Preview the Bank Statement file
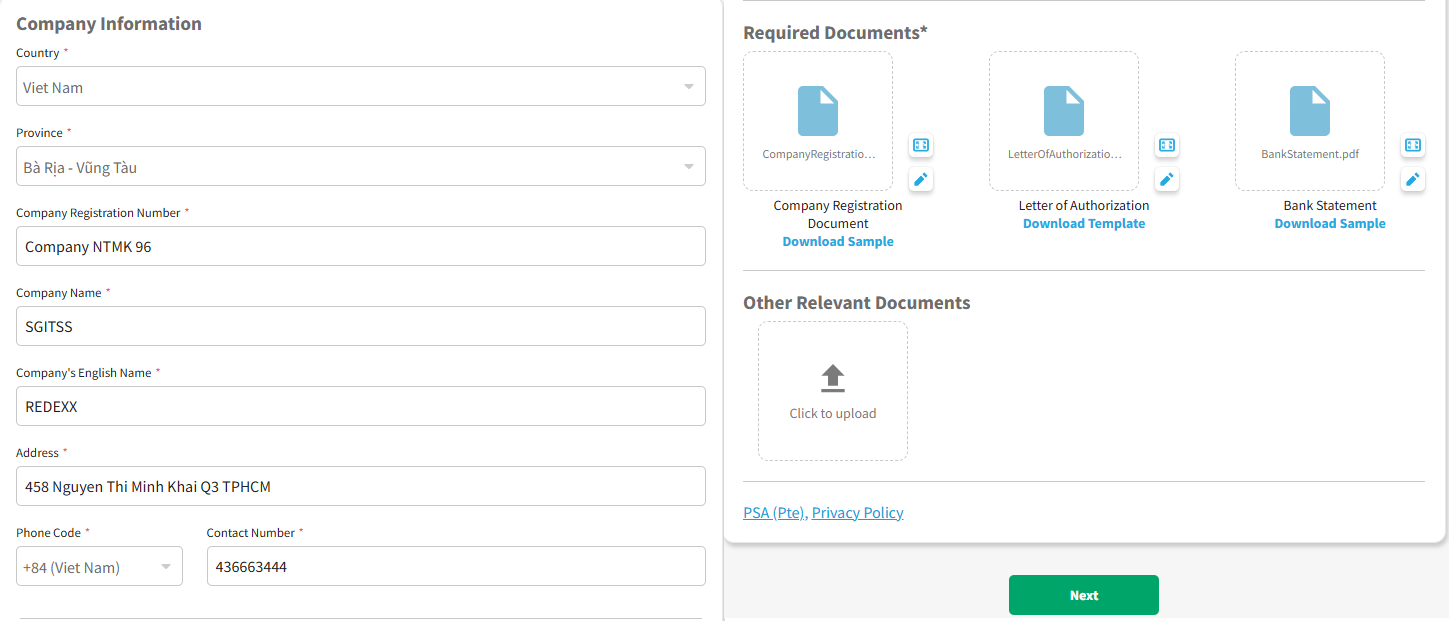This screenshot has height=621, width=1449. pos(1413,146)
